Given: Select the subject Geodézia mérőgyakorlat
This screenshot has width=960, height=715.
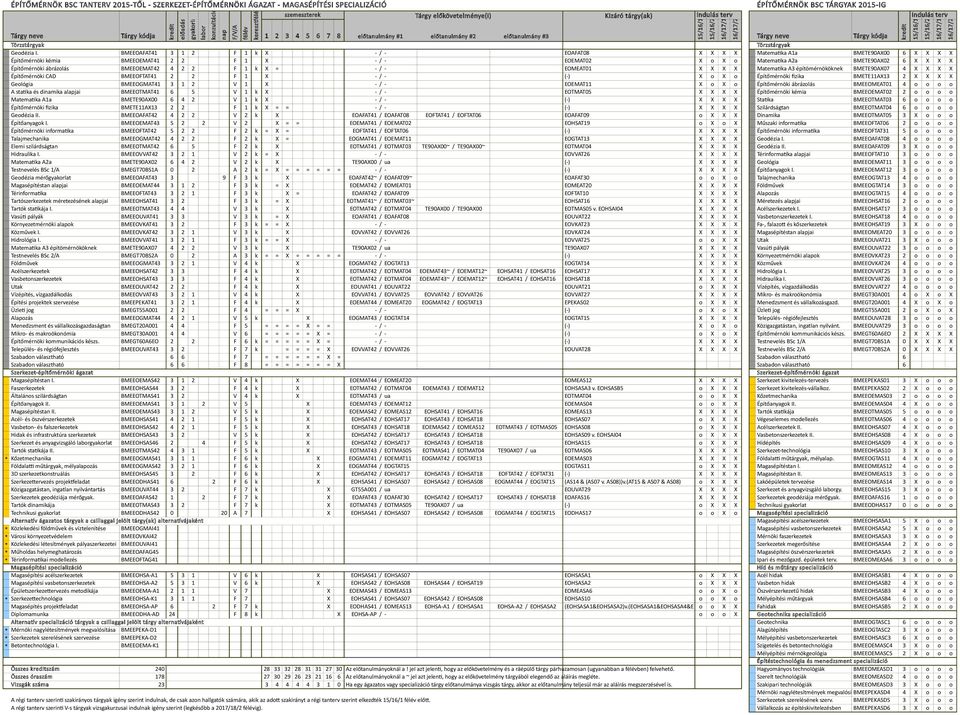Looking at the screenshot, I should tap(40, 178).
